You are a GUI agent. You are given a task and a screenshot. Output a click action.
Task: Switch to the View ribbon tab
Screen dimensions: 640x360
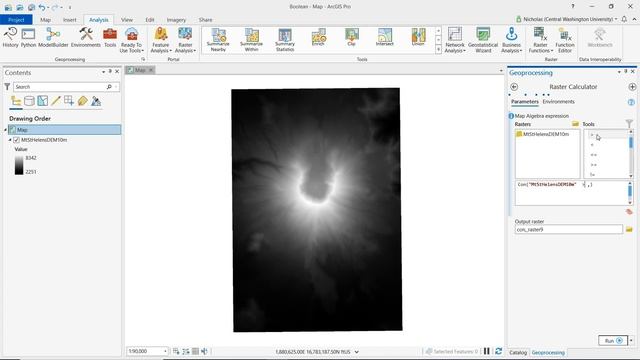click(x=127, y=20)
